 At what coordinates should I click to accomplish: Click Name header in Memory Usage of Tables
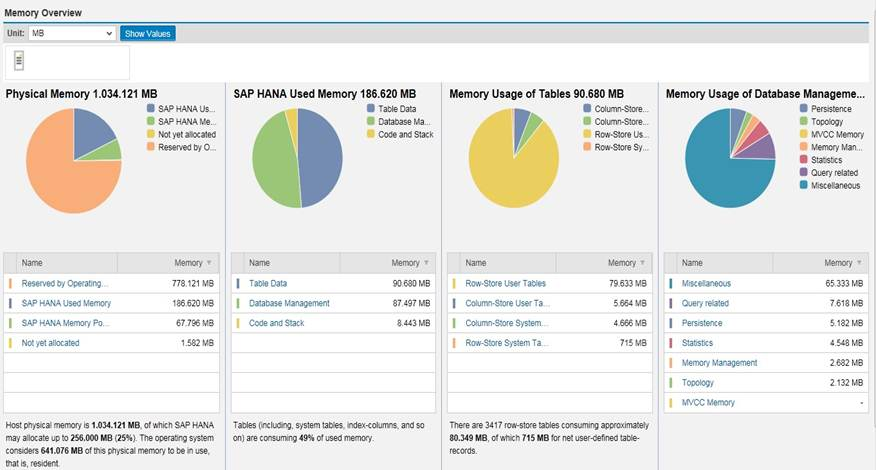click(508, 263)
